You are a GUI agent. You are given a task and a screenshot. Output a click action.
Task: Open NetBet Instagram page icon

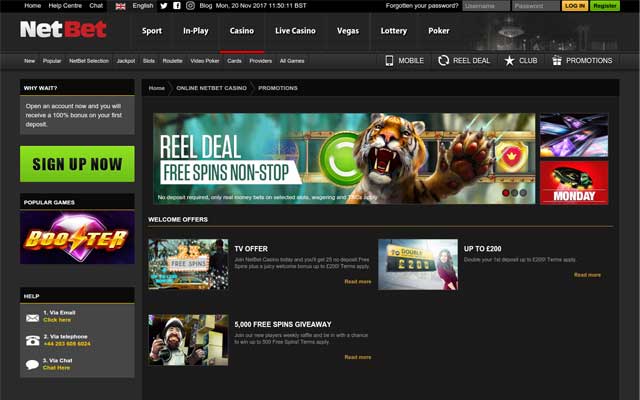pyautogui.click(x=190, y=6)
